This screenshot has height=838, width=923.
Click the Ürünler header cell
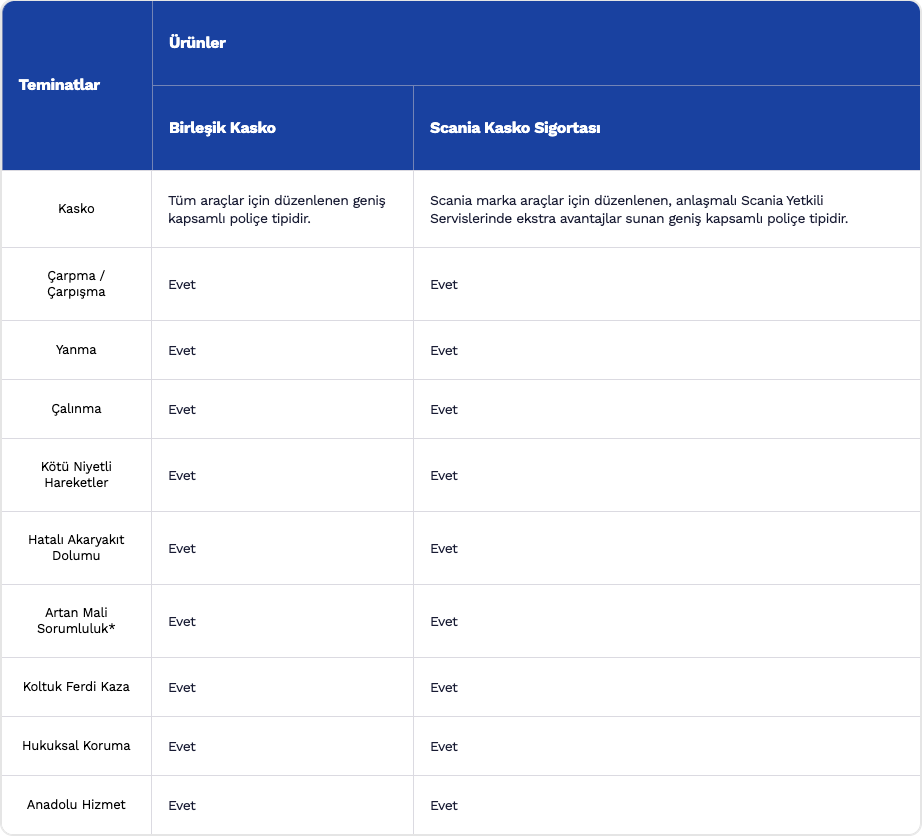197,43
